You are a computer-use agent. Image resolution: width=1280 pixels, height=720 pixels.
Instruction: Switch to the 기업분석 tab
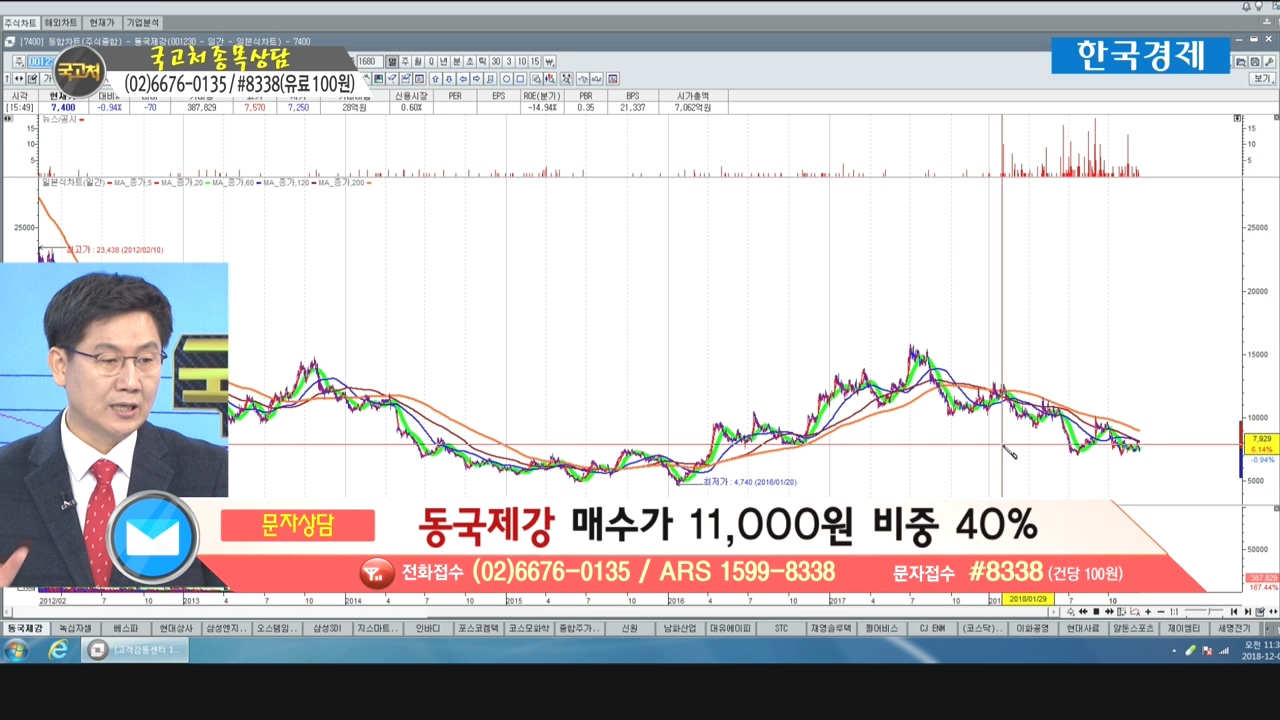[142, 22]
